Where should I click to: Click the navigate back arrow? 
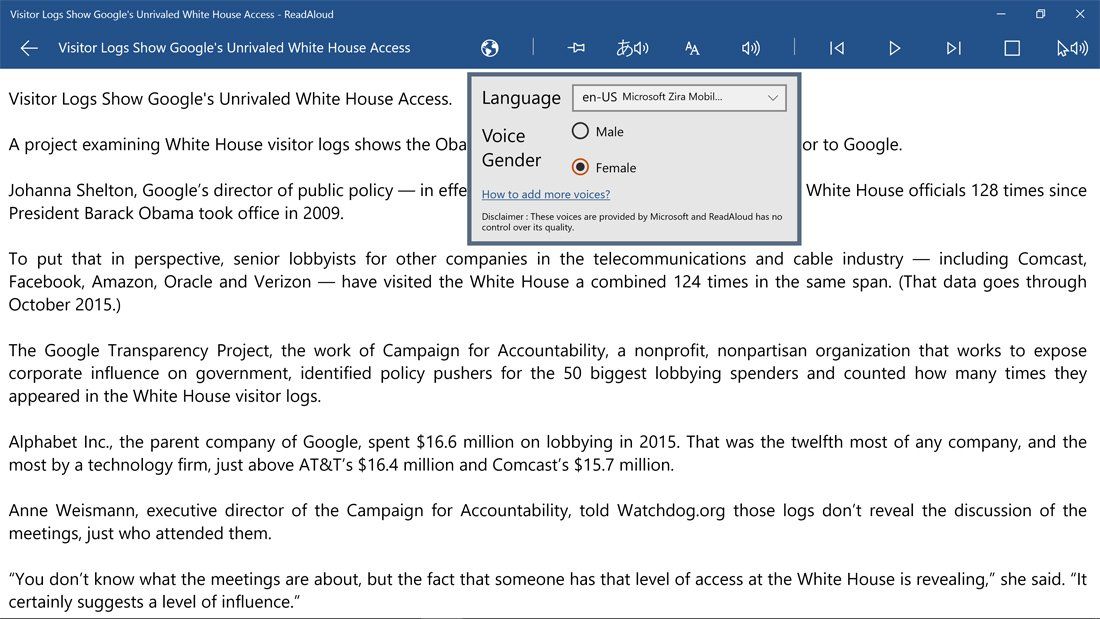pos(28,47)
